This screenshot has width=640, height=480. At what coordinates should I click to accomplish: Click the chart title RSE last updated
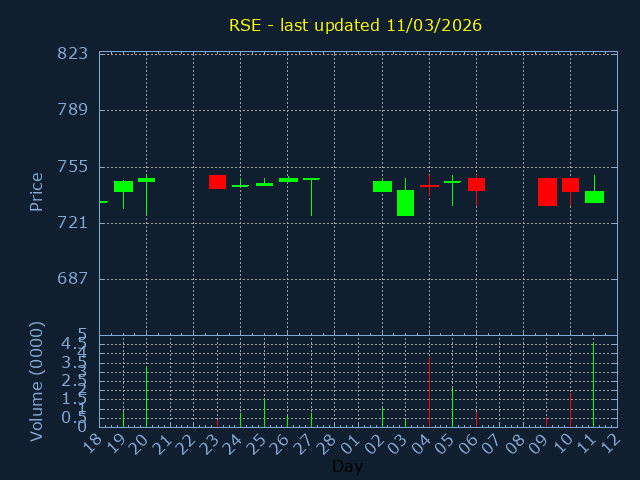(x=355, y=25)
